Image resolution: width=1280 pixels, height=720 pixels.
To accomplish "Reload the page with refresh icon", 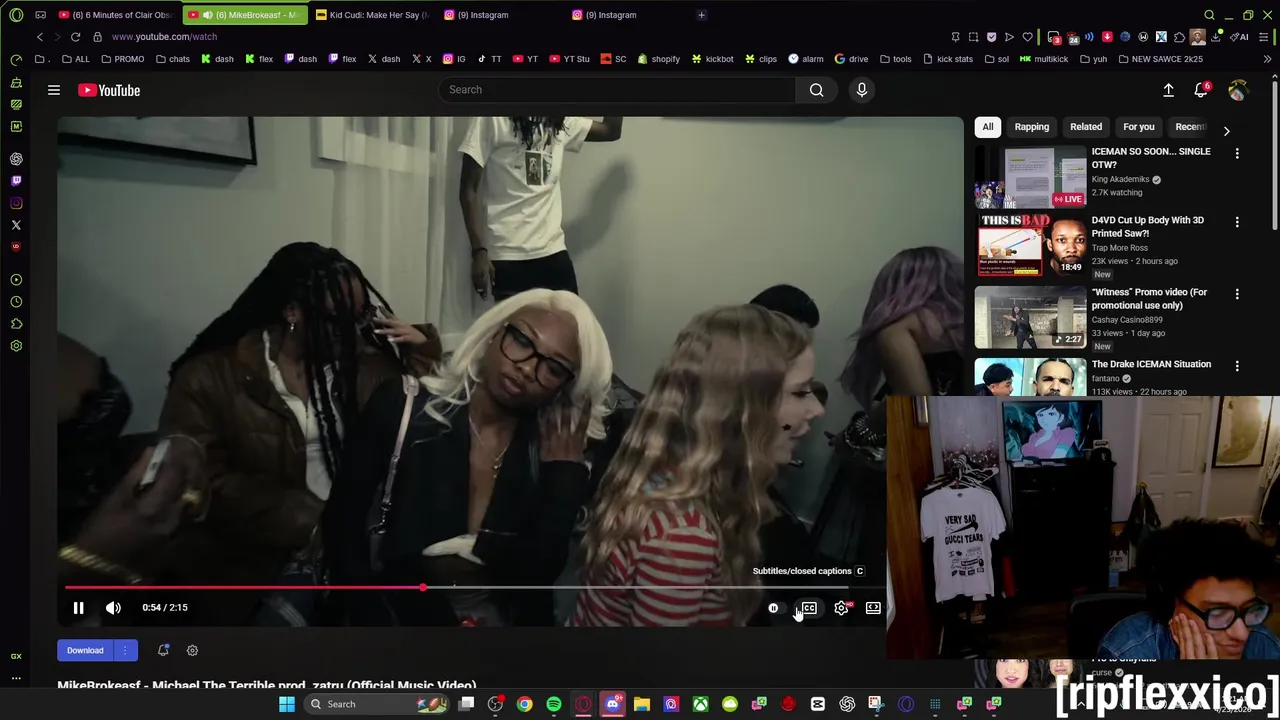I will (75, 37).
